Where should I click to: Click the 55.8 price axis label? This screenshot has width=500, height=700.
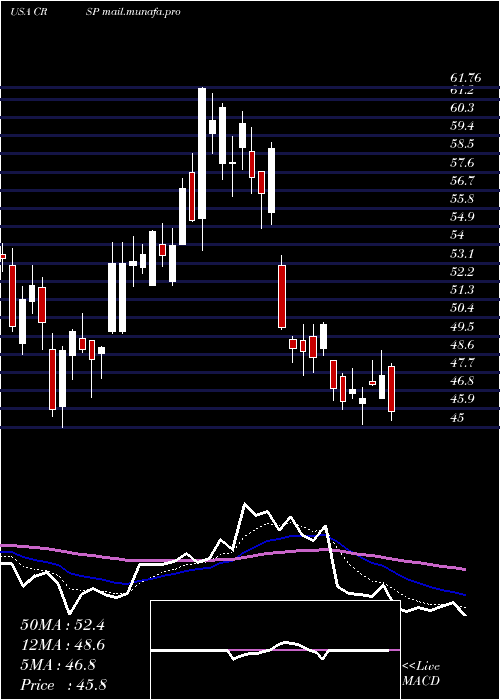[462, 199]
